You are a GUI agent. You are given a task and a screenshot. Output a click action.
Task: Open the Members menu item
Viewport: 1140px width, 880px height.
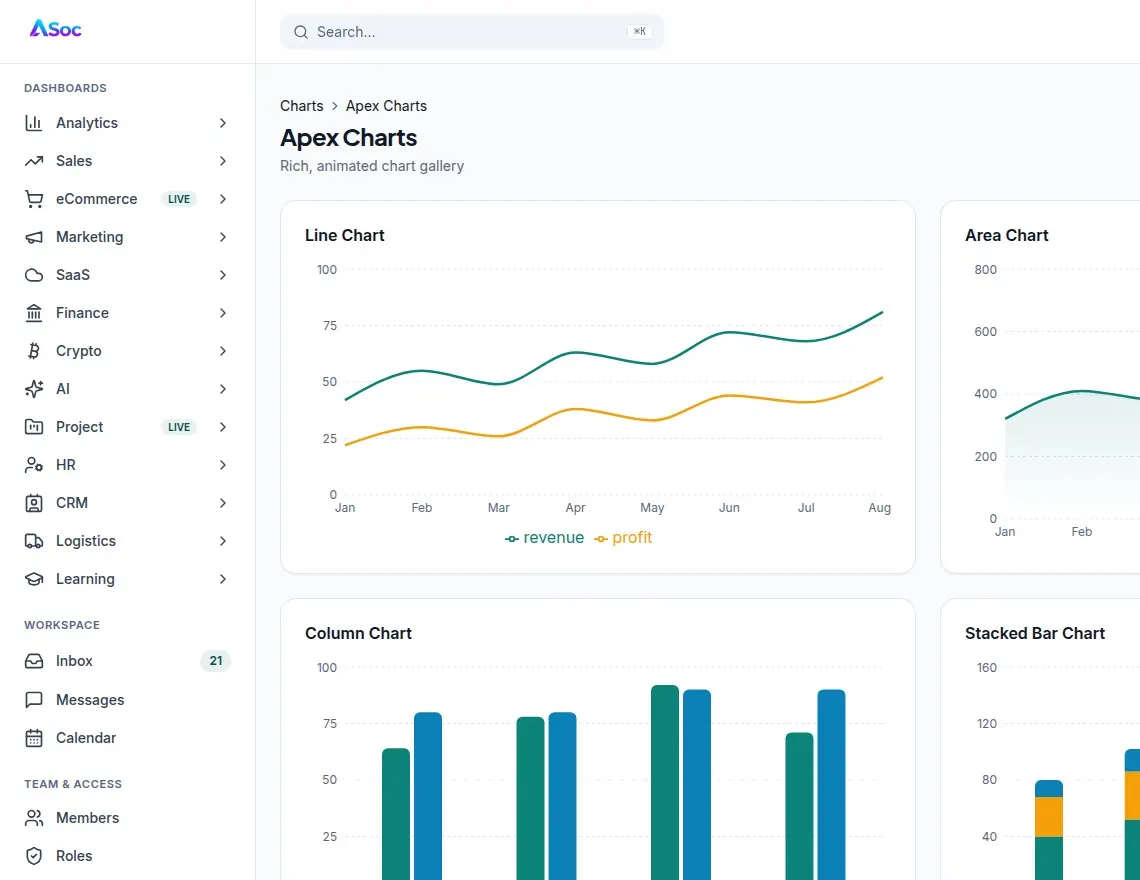click(127, 818)
